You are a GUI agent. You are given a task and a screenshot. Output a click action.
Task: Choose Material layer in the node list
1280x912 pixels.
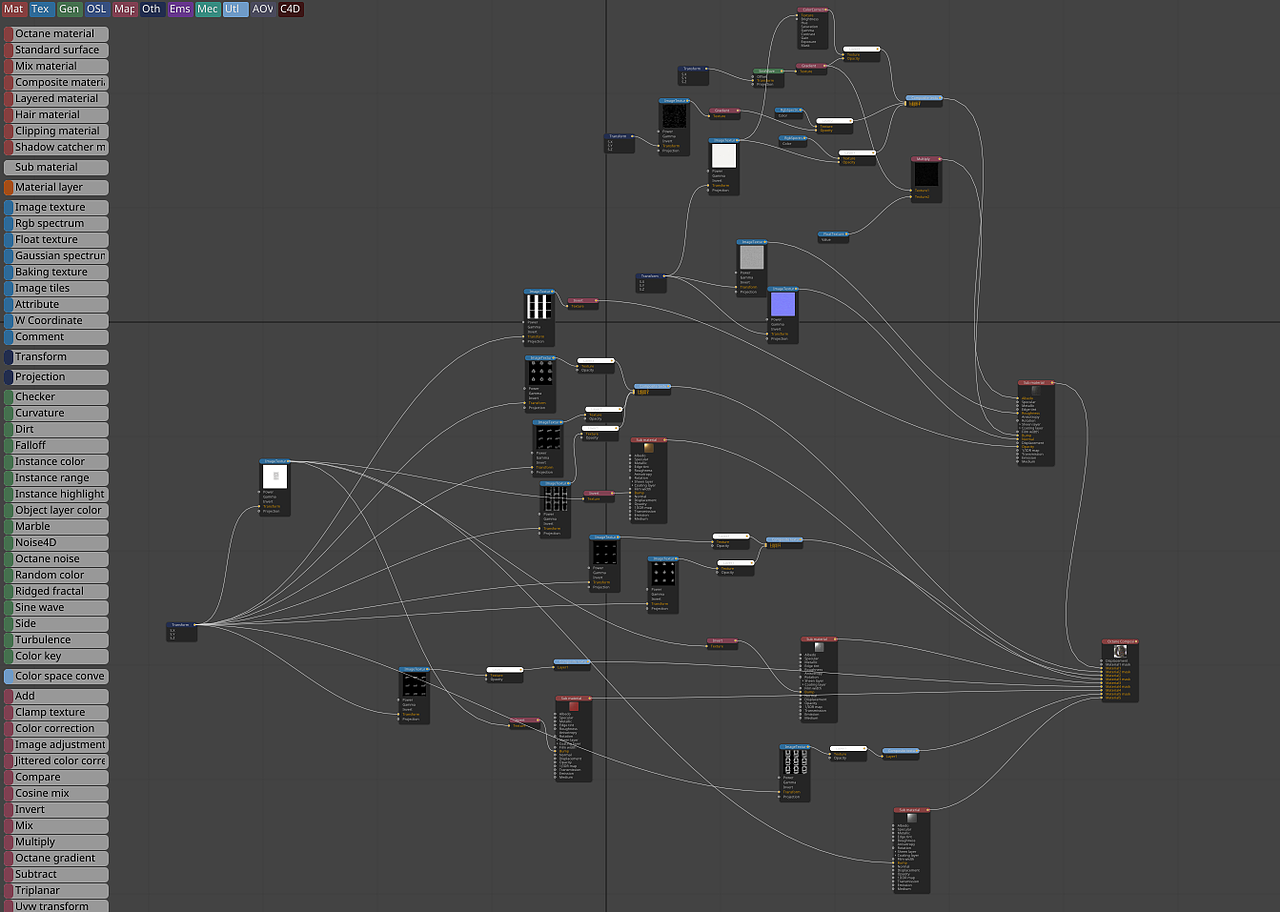pos(56,187)
